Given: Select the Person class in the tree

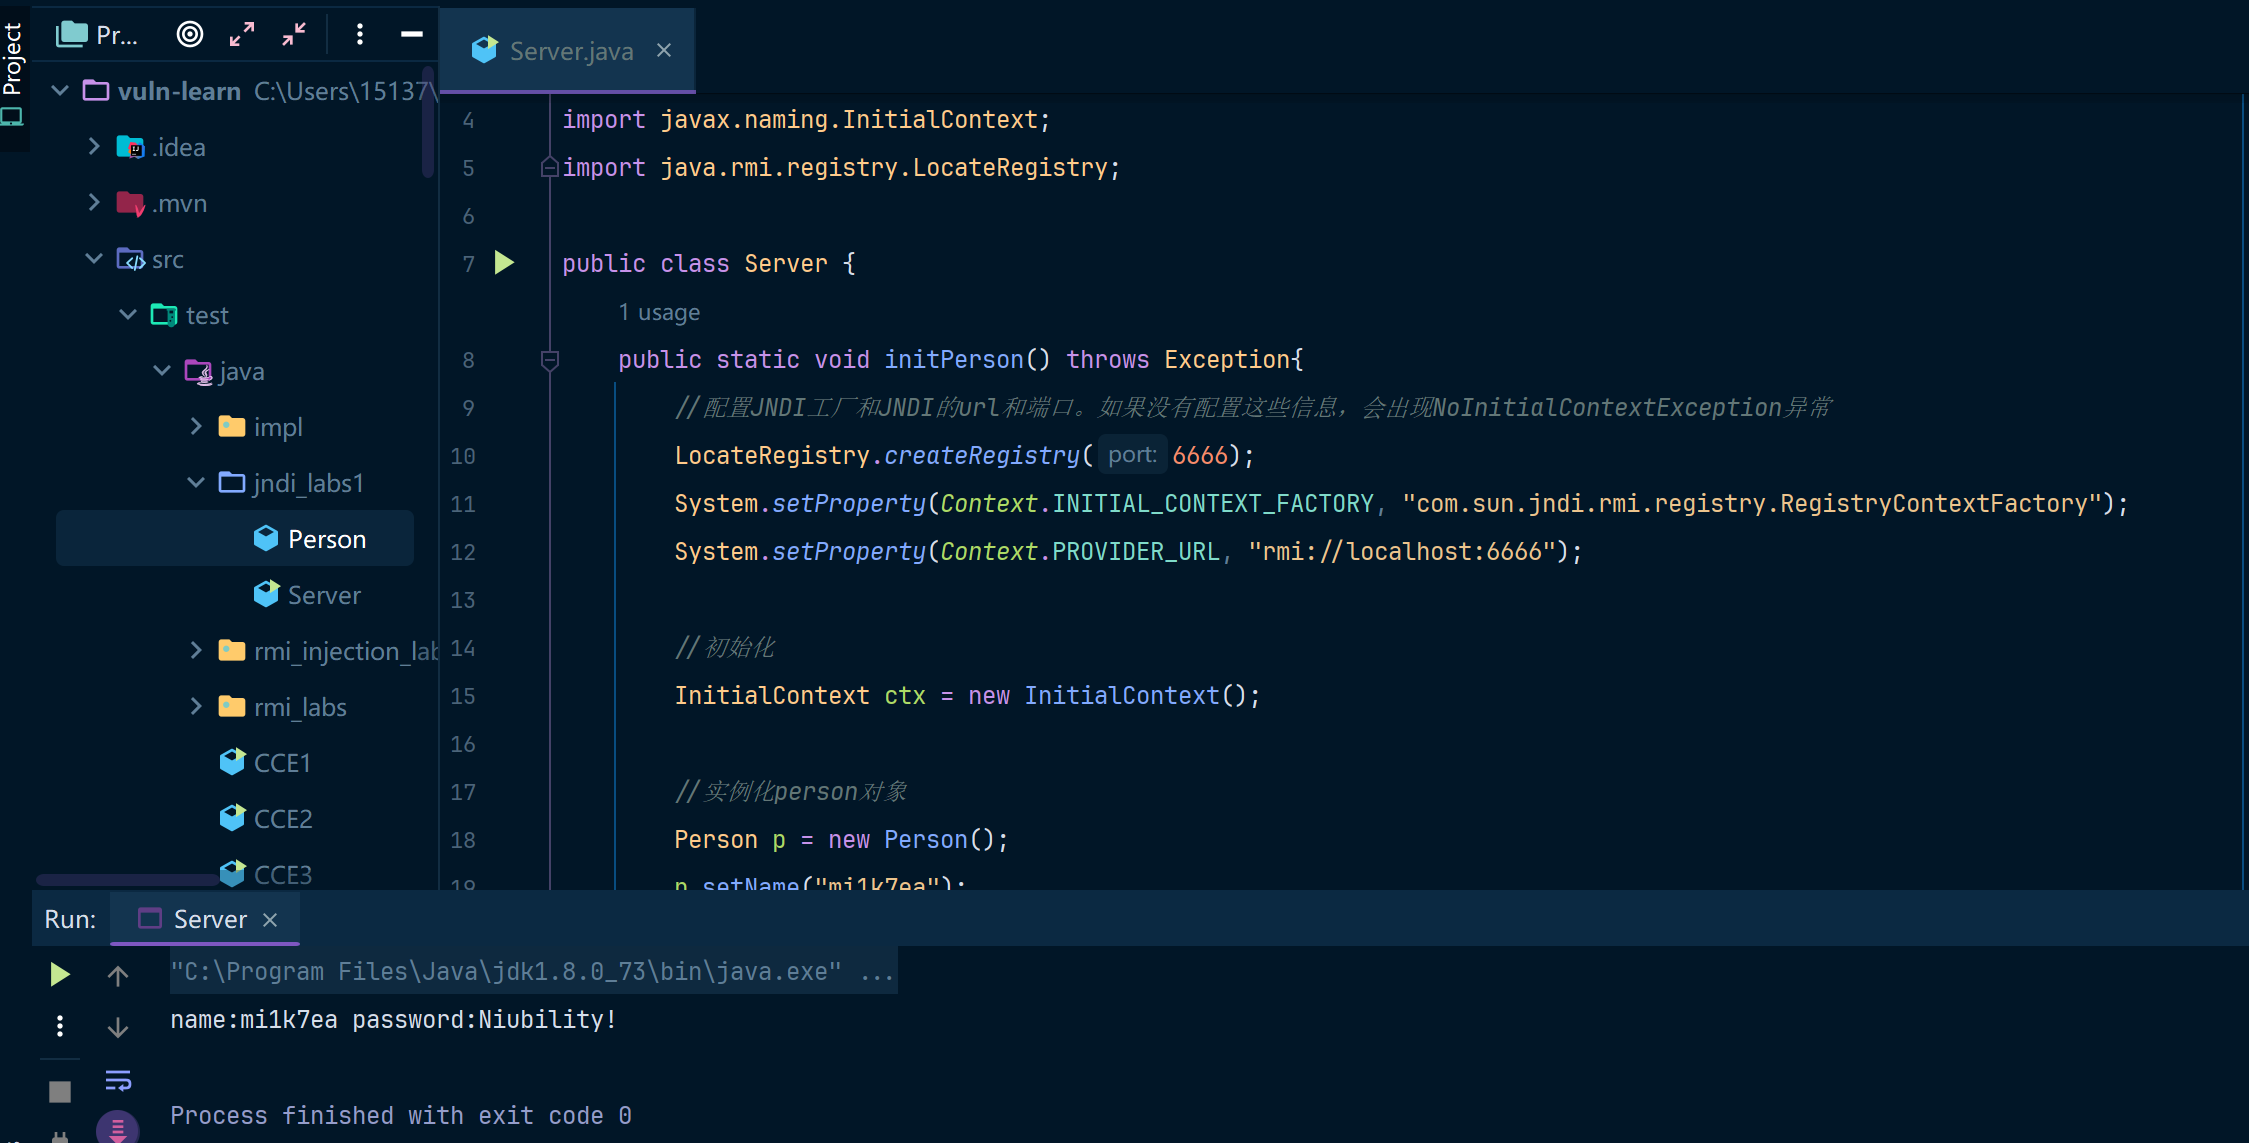Looking at the screenshot, I should tap(235, 539).
